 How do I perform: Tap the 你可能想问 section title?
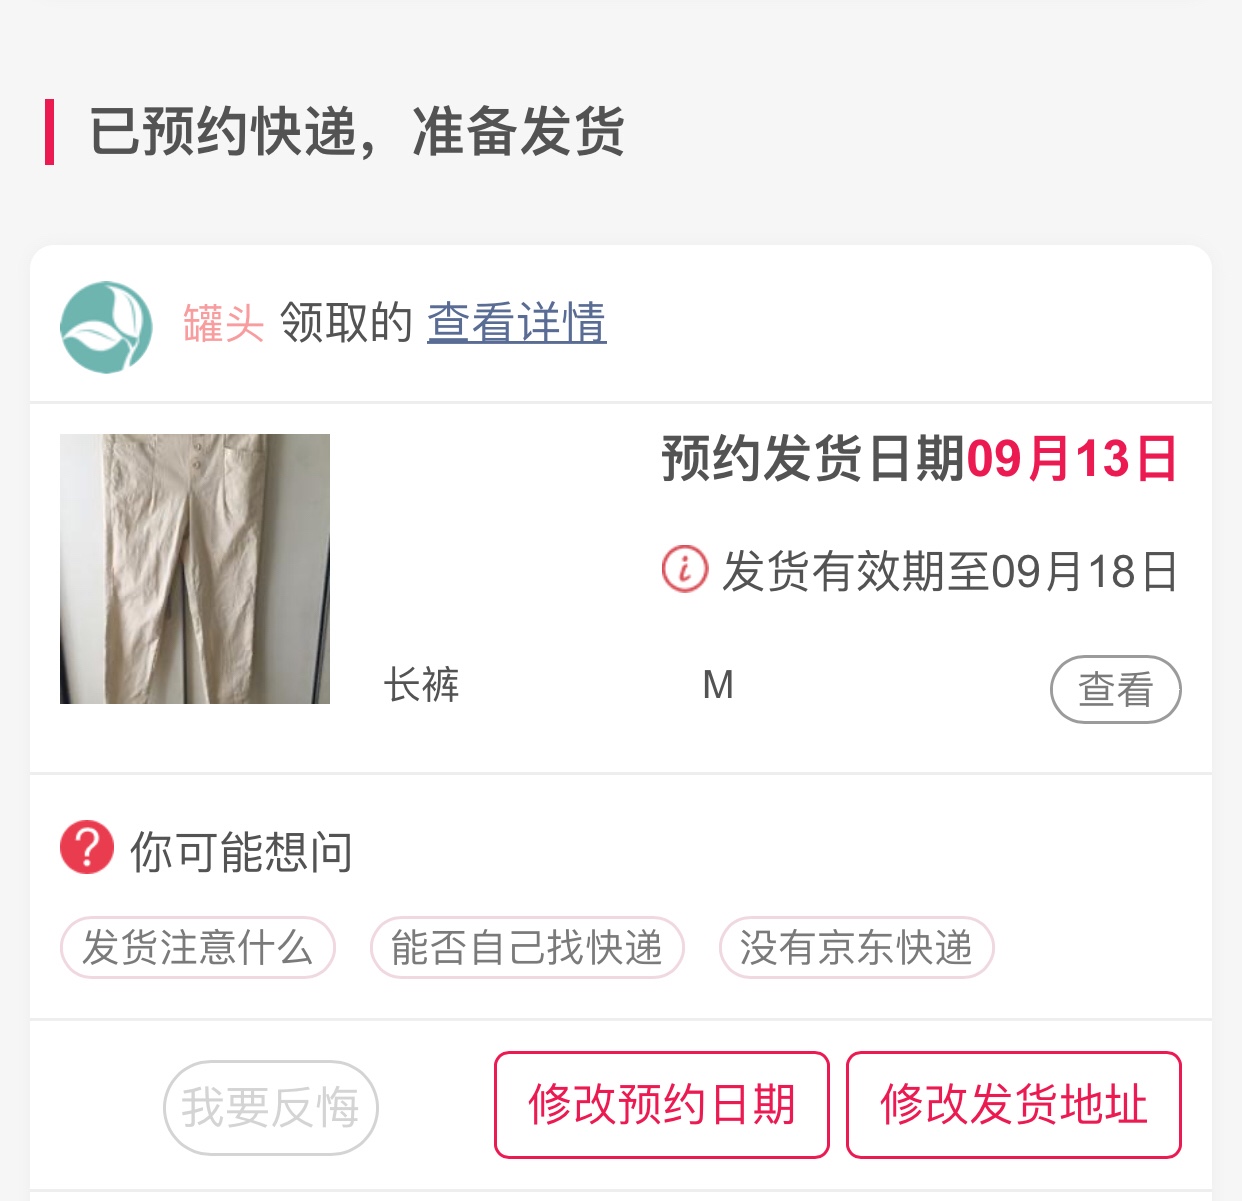click(241, 852)
